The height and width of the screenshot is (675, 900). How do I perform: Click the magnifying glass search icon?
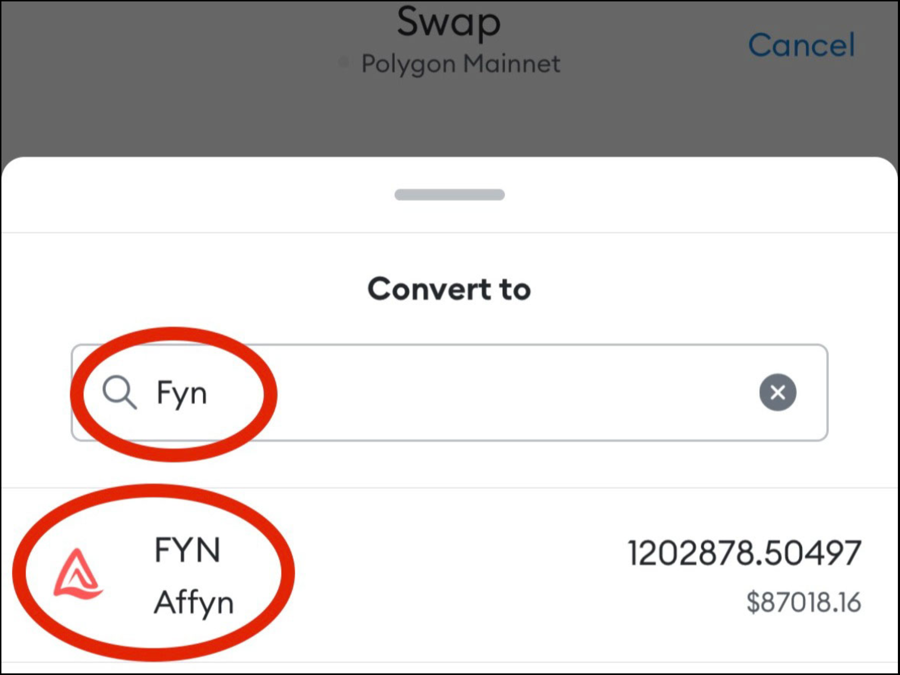tap(120, 394)
